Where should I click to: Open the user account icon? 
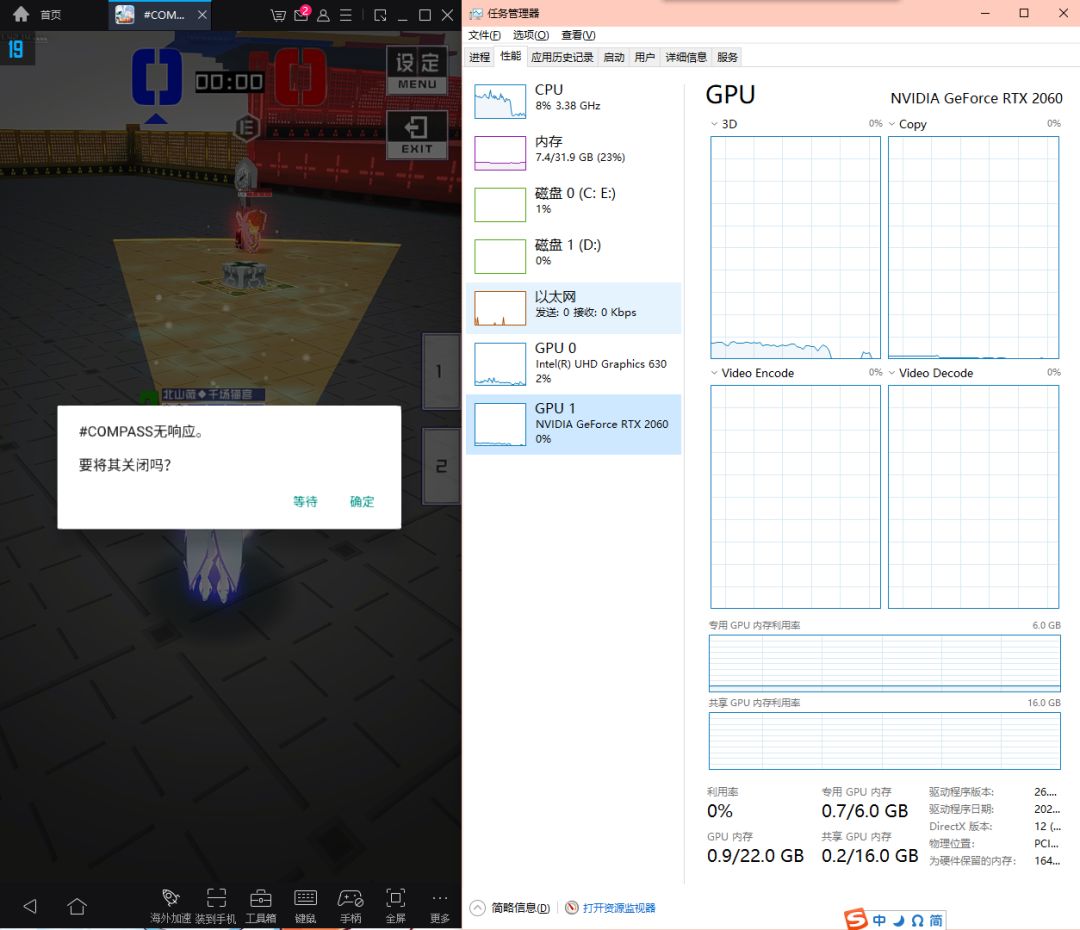click(x=323, y=14)
